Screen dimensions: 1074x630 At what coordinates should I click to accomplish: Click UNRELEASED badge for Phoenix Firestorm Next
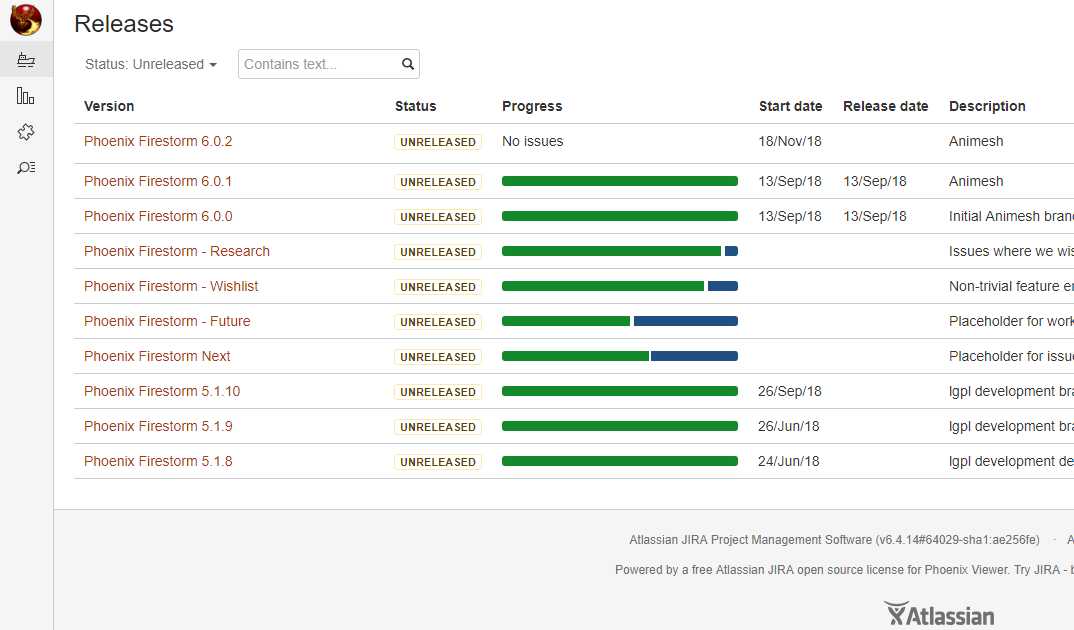point(438,356)
